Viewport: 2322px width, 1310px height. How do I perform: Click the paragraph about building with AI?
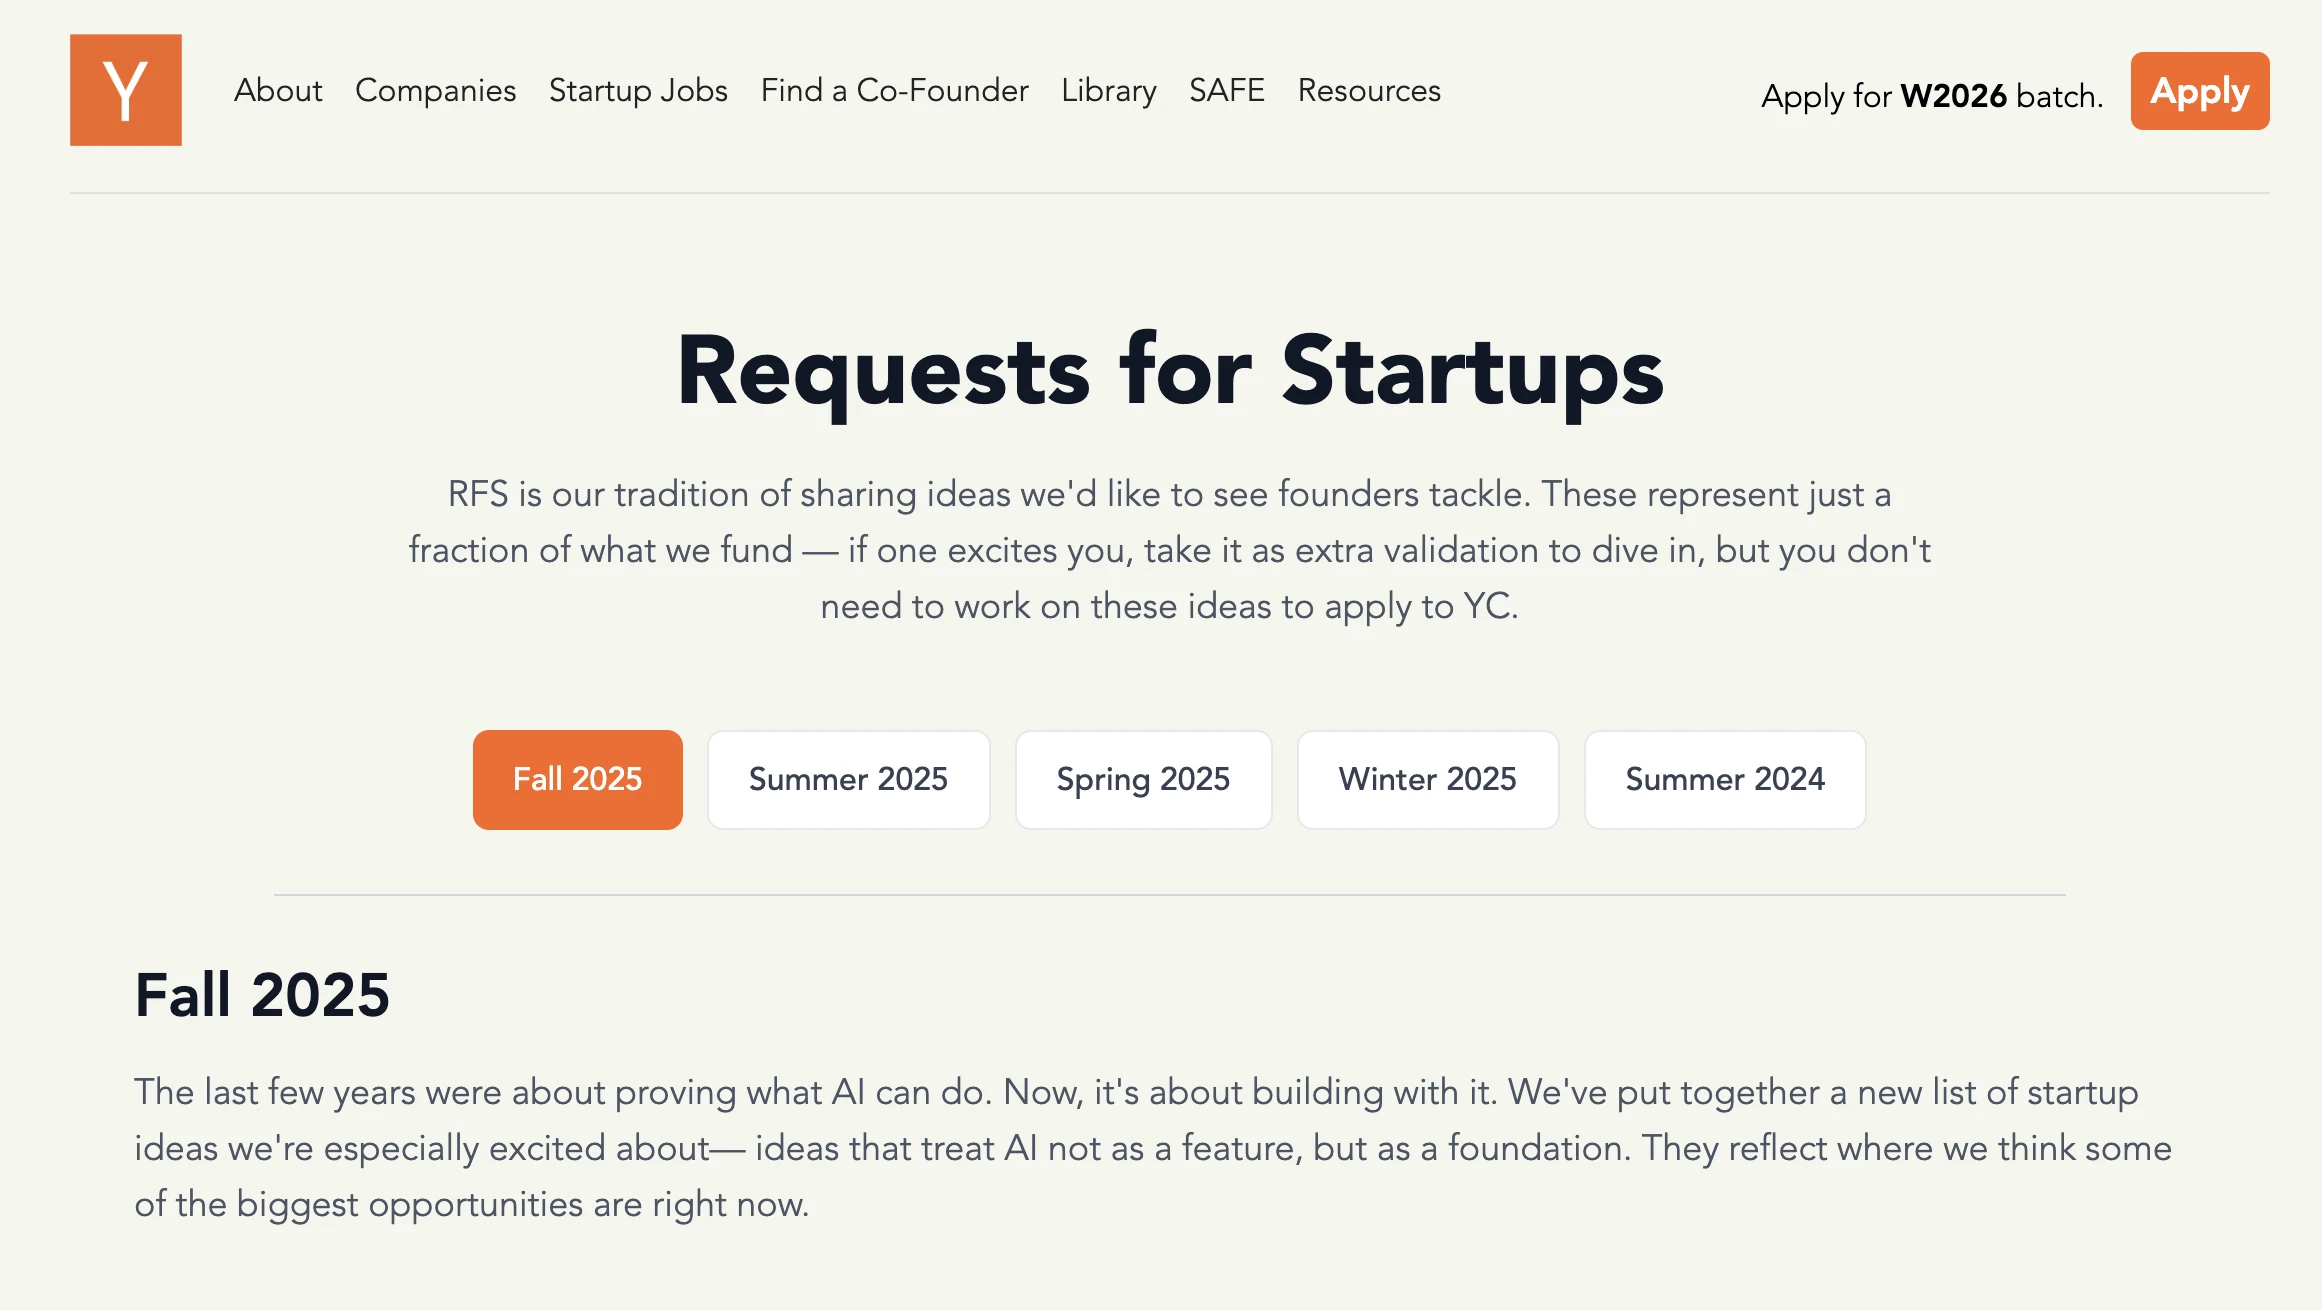pyautogui.click(x=1152, y=1148)
